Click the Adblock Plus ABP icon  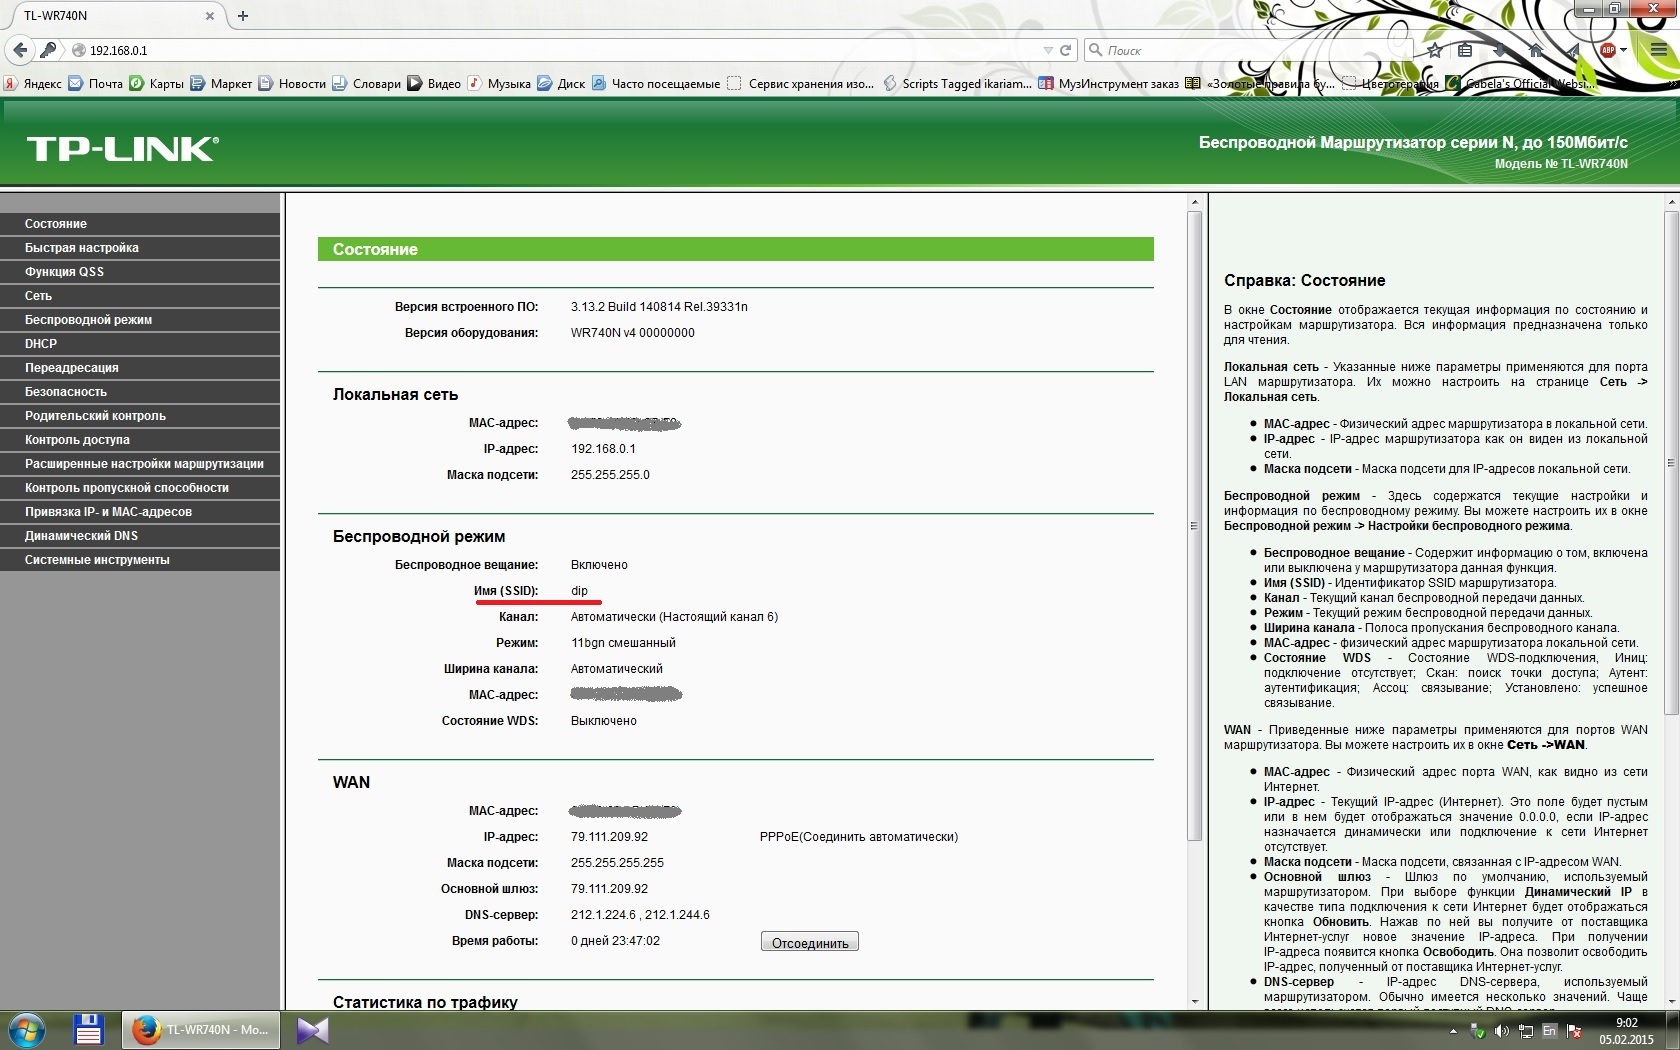coord(1607,50)
